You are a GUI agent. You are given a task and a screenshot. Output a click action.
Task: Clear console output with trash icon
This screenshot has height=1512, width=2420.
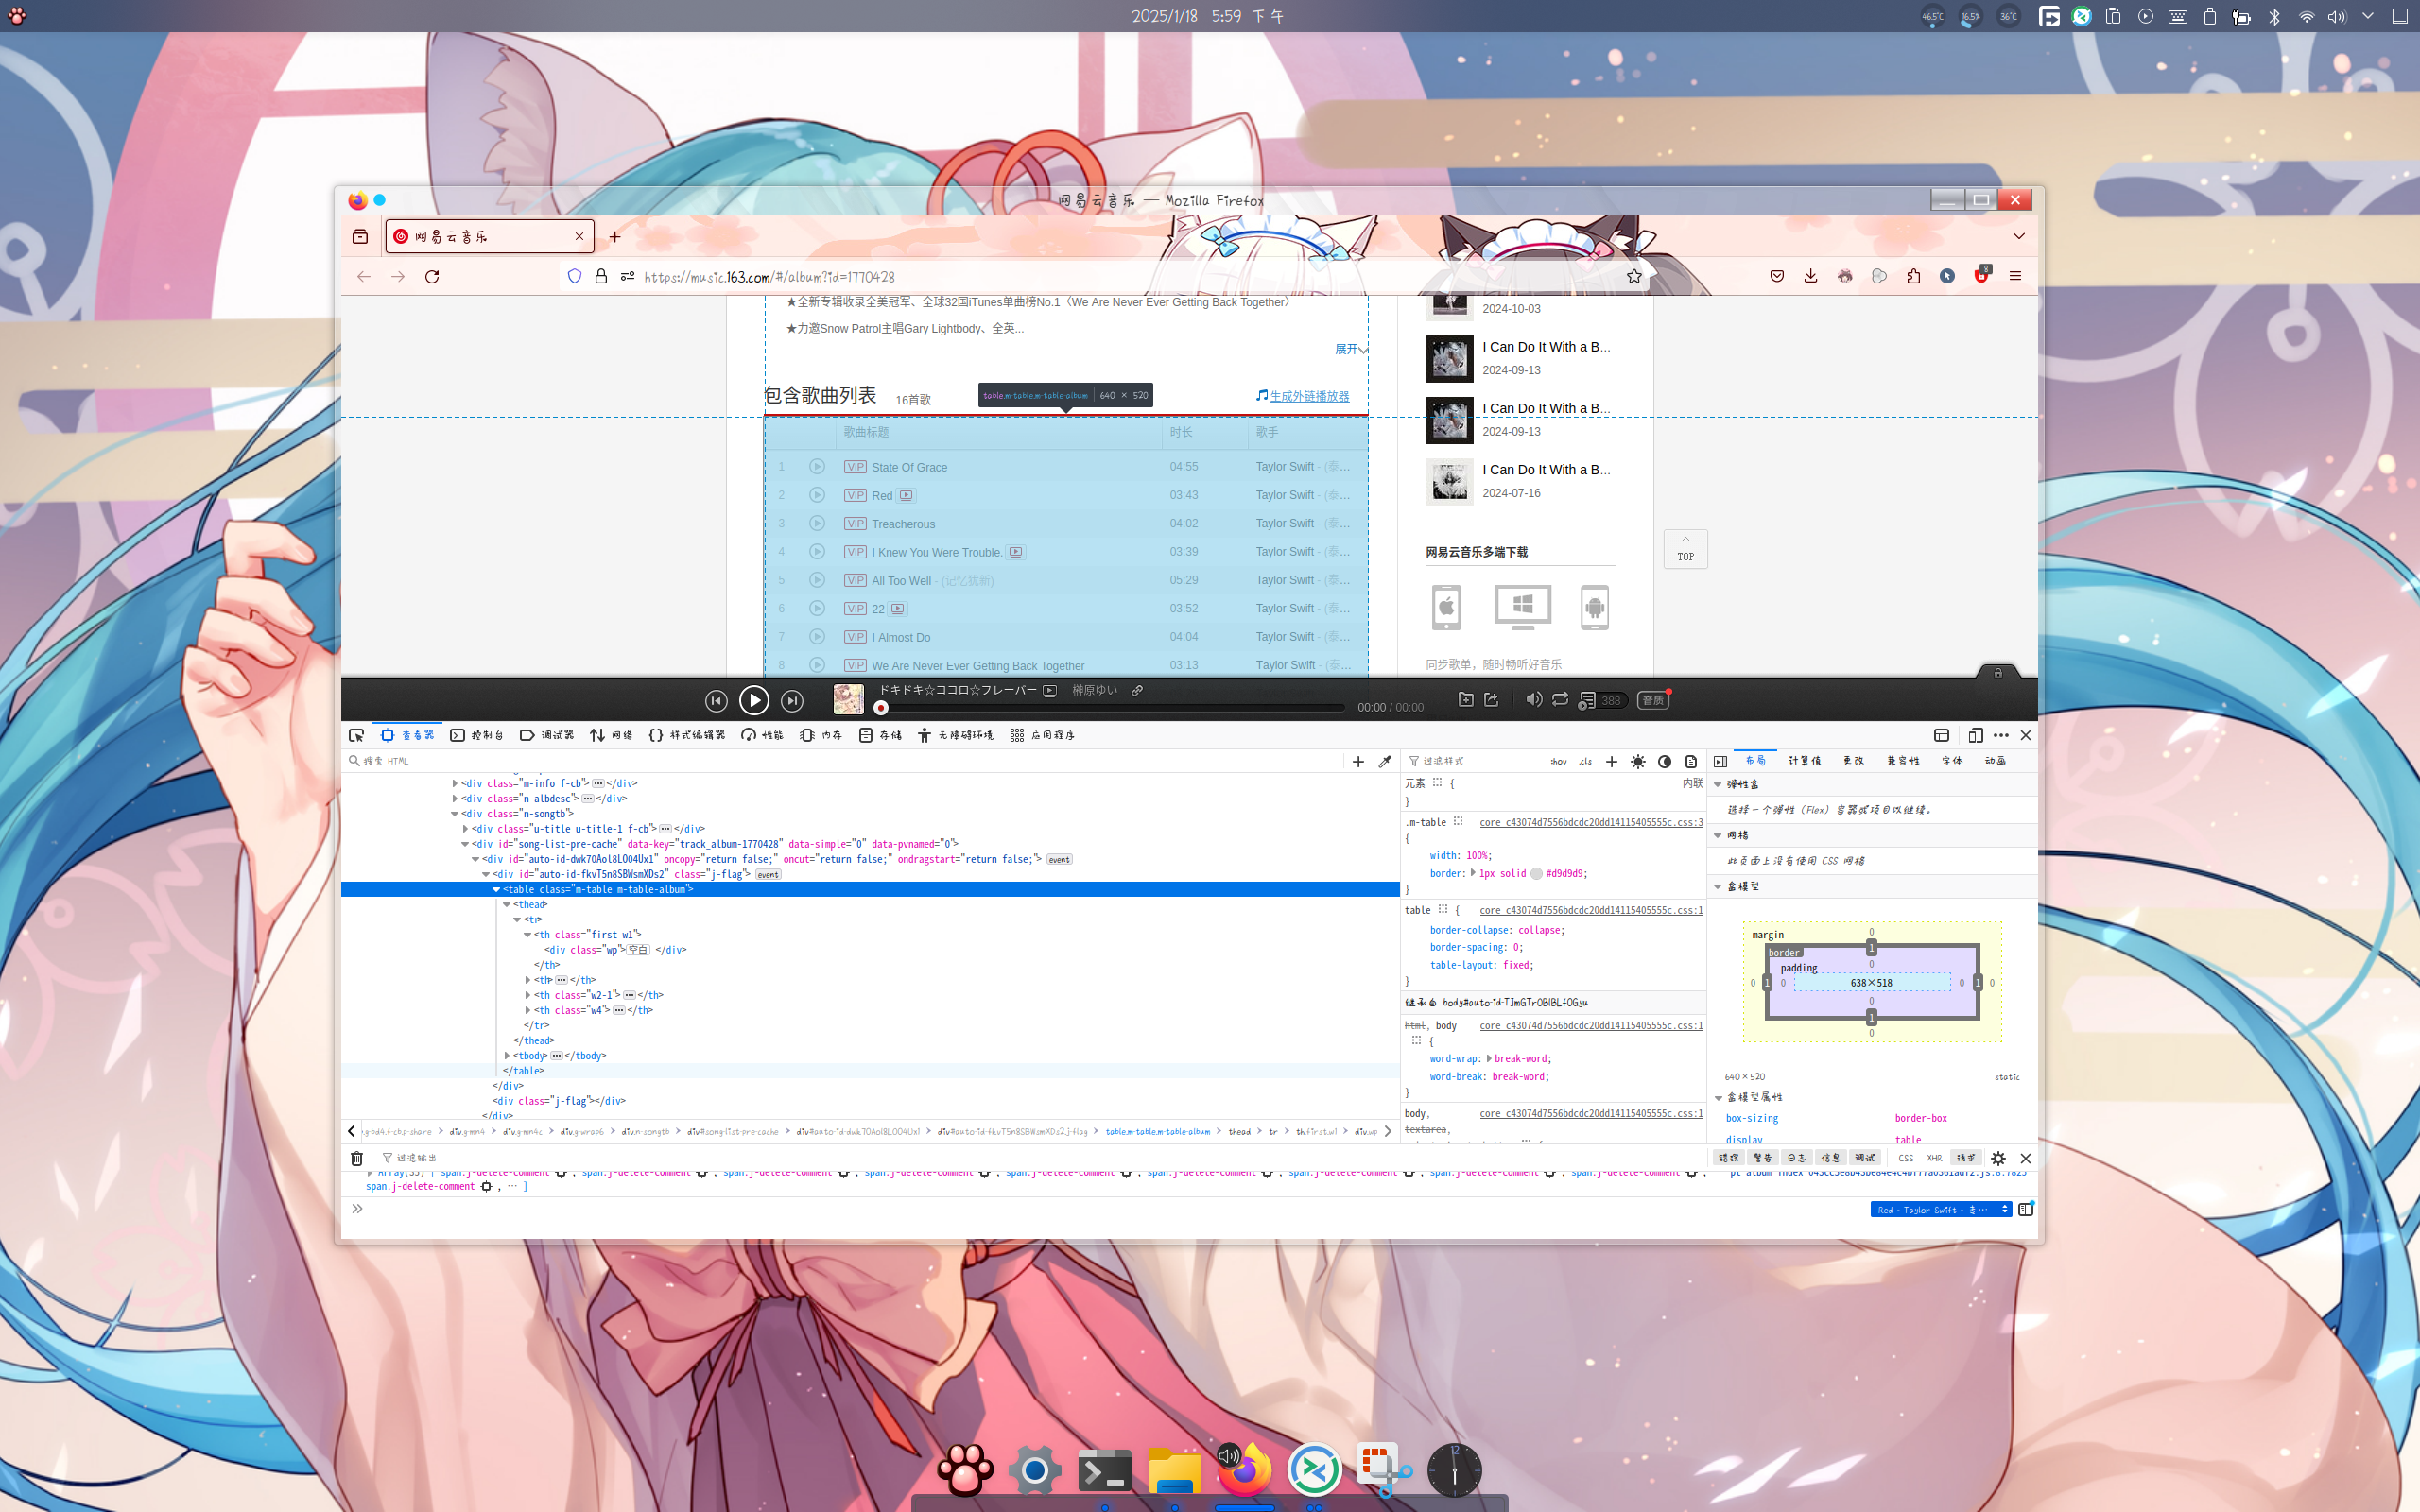click(356, 1158)
